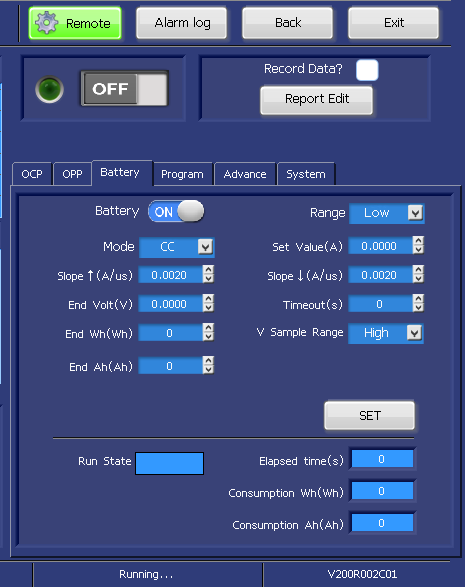The width and height of the screenshot is (465, 587).
Task: Increase Set Value(A) with up arrow
Action: 418,241
